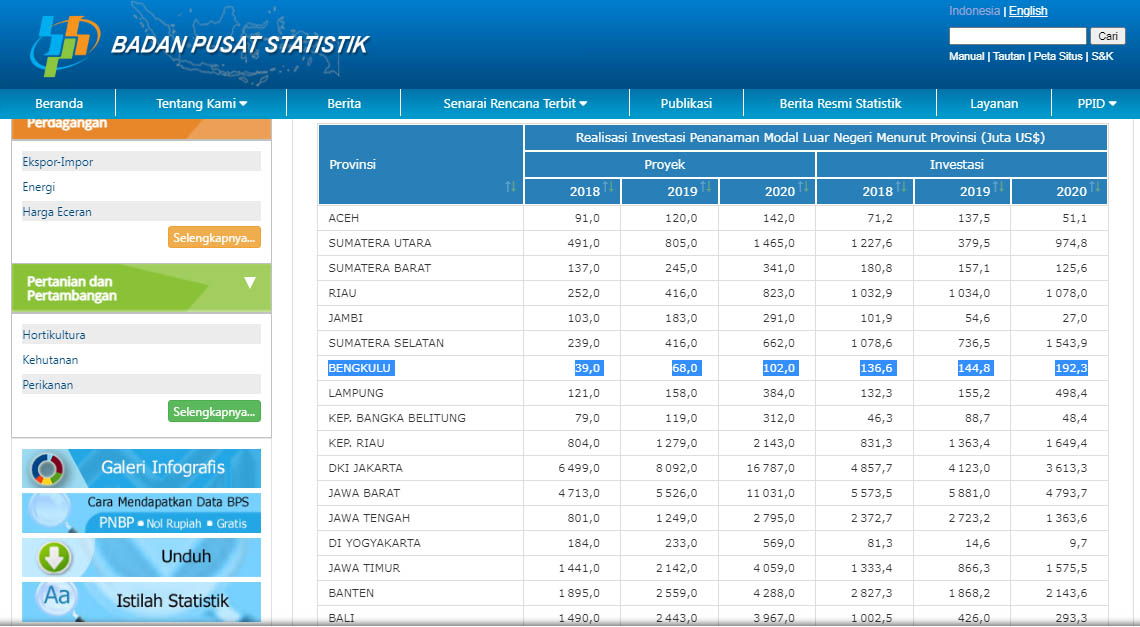Screen dimensions: 1140x627
Task: Go to the Beranda menu item
Action: [59, 103]
